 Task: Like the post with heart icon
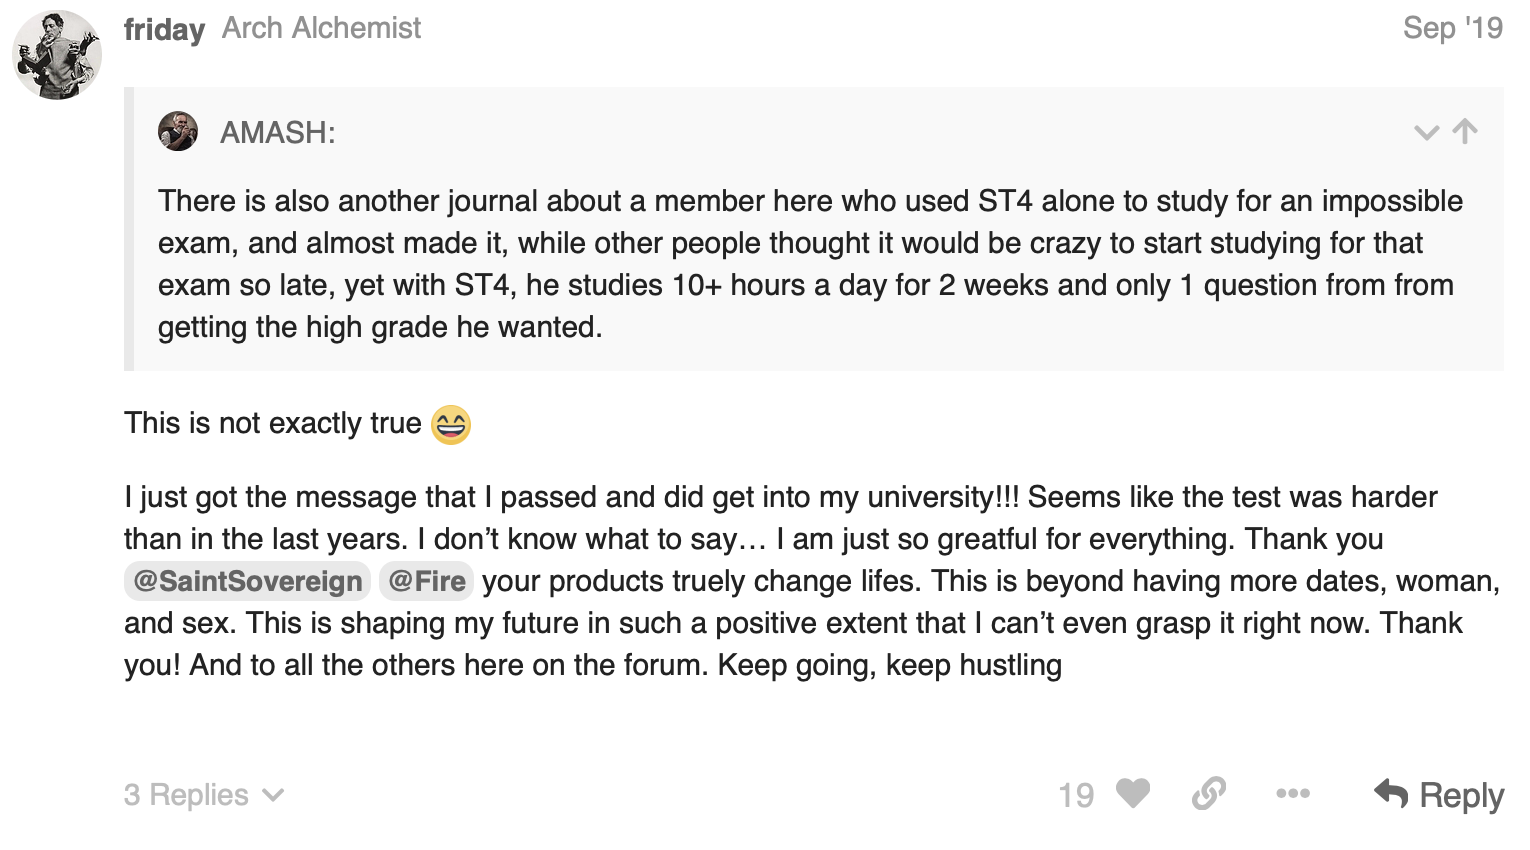(1133, 794)
